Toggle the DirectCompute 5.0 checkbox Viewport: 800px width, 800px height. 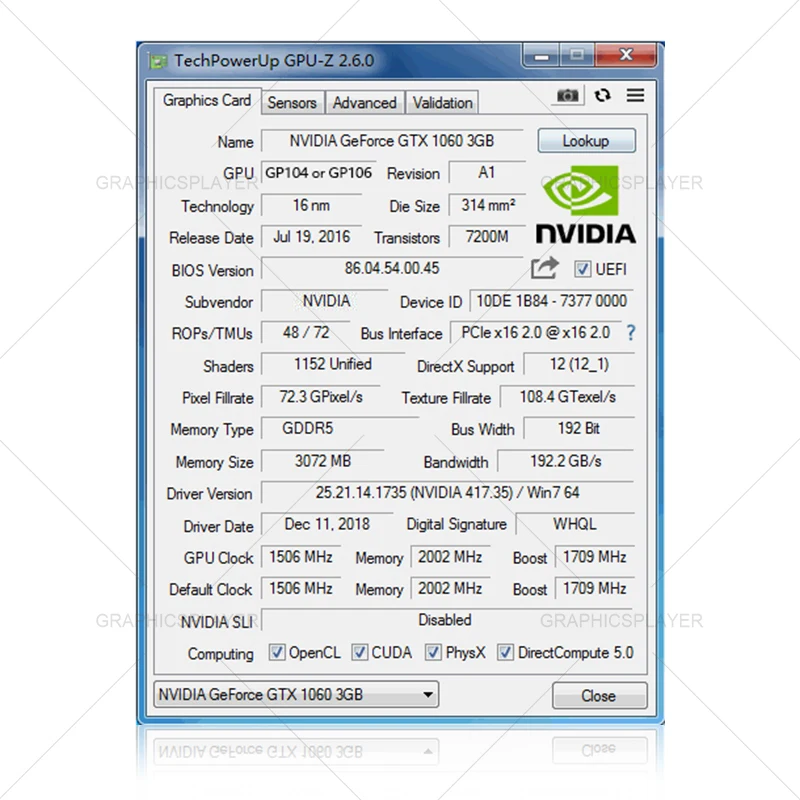click(x=505, y=652)
